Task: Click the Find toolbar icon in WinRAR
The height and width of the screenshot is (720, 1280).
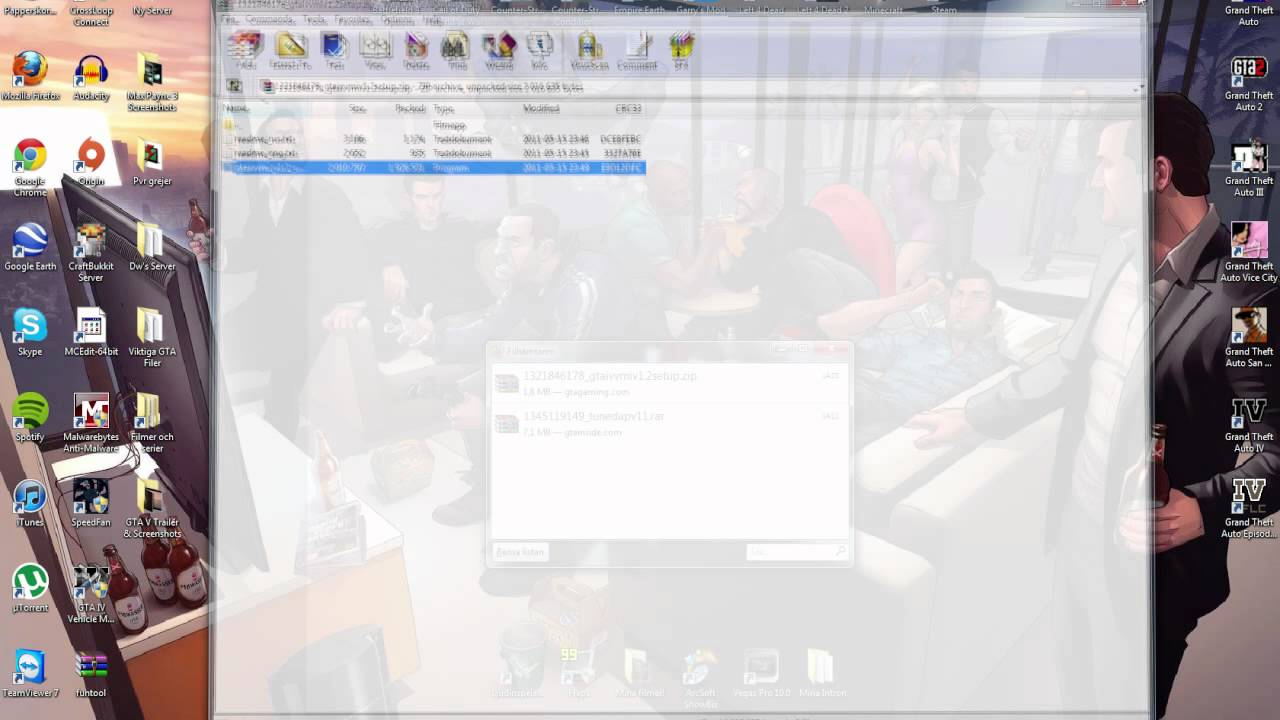Action: [456, 50]
